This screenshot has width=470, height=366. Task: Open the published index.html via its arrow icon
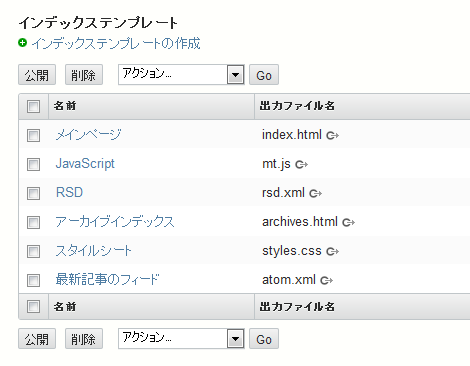pyautogui.click(x=332, y=136)
